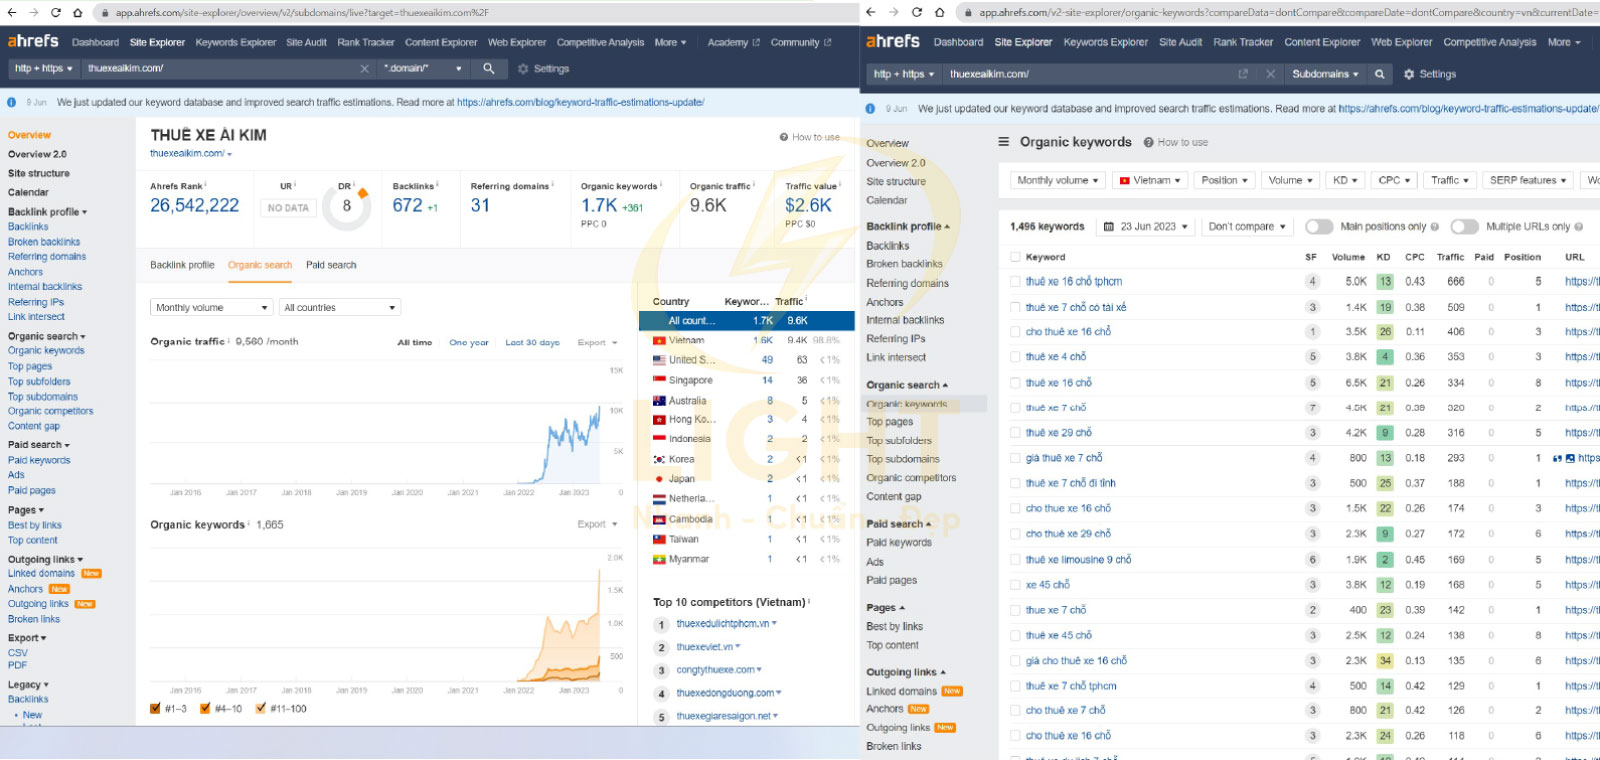The height and width of the screenshot is (760, 1600).
Task: Select Last 30 days chart range
Action: (532, 342)
